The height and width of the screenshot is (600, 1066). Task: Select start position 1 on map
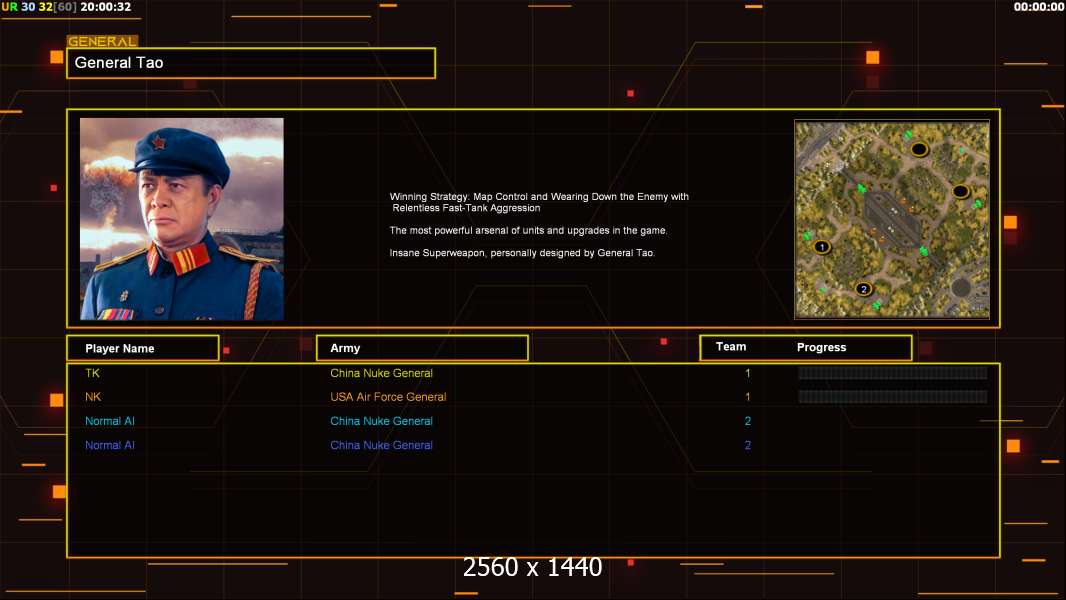[x=822, y=247]
